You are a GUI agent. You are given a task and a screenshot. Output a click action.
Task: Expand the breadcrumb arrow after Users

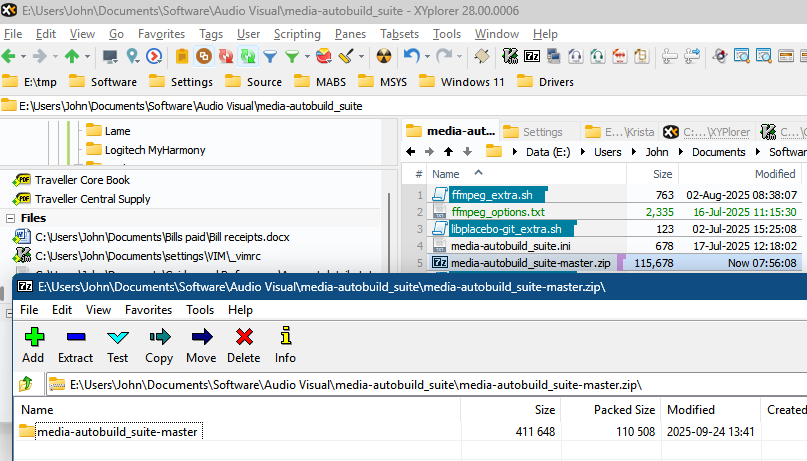[x=634, y=152]
